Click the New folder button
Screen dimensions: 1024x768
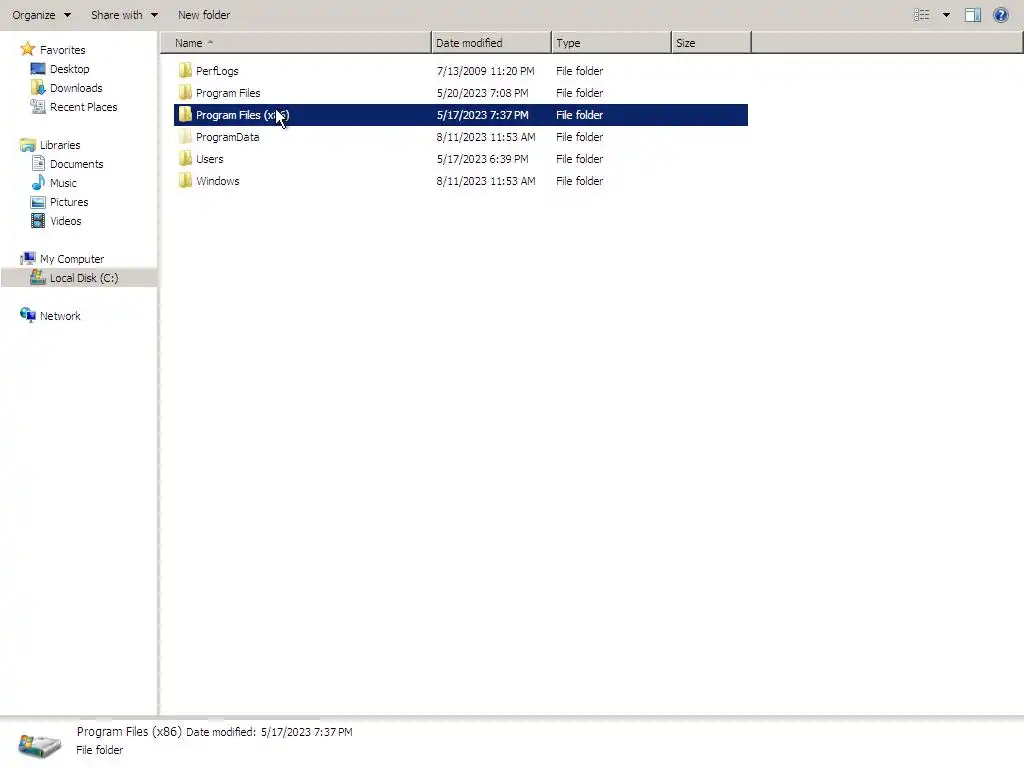coord(204,15)
